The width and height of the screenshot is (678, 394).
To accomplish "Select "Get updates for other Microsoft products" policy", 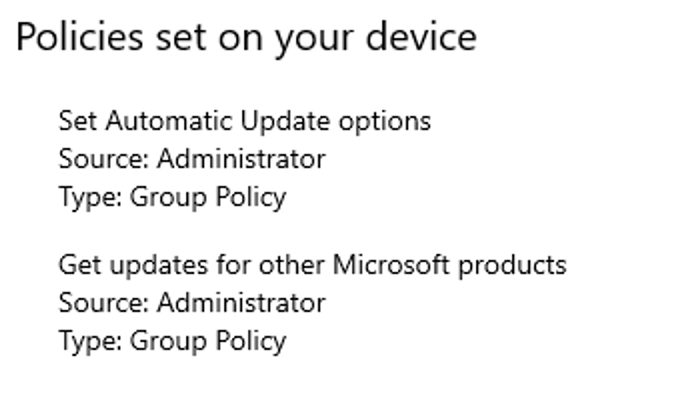I will tap(312, 265).
